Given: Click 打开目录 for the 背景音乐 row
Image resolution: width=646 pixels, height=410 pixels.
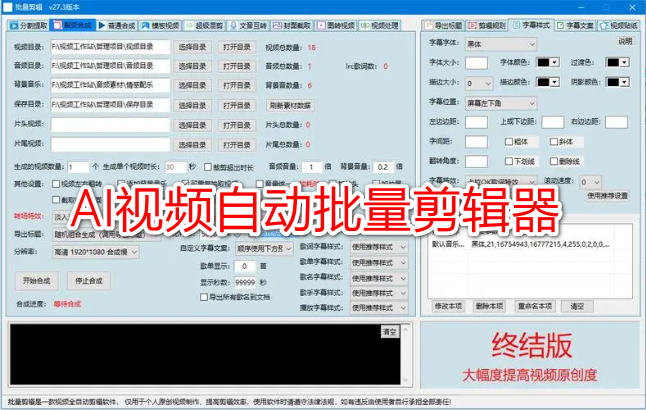Looking at the screenshot, I should [x=237, y=85].
